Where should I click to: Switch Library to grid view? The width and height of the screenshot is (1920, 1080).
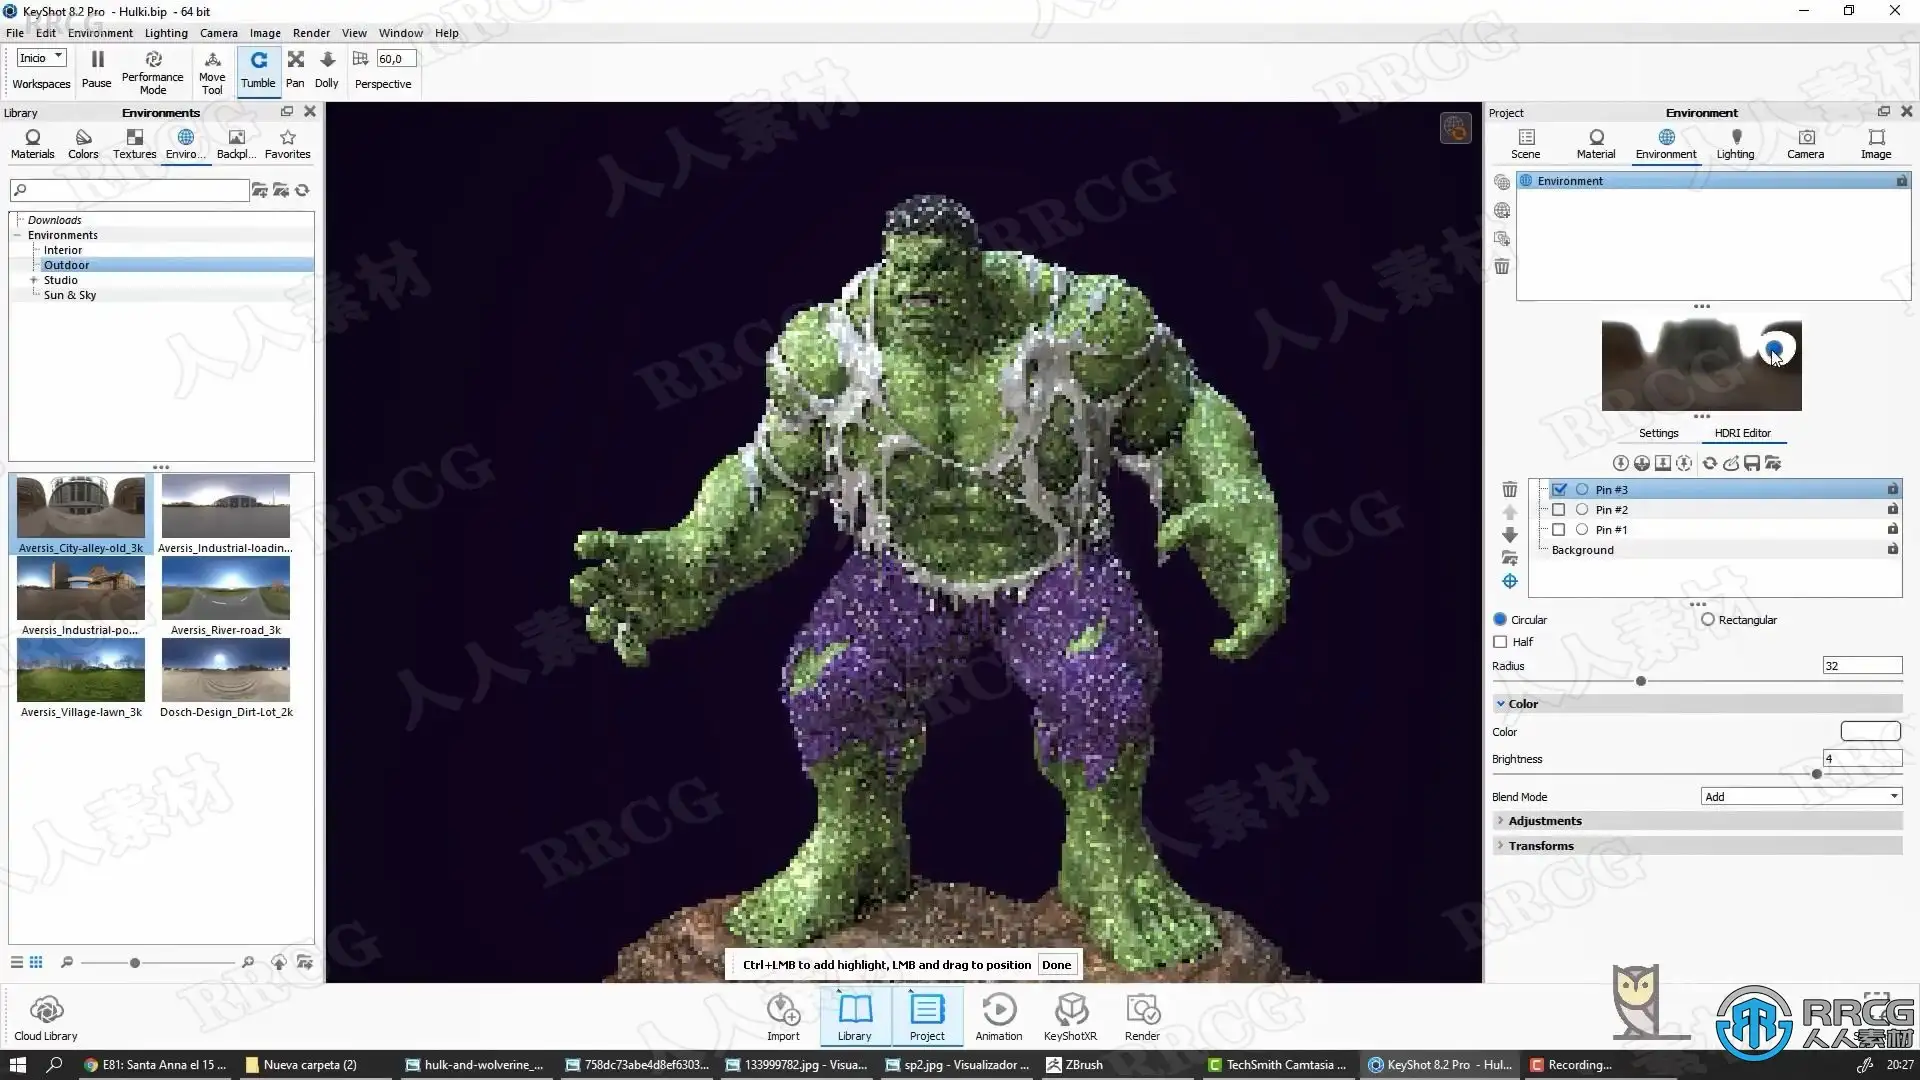(36, 962)
